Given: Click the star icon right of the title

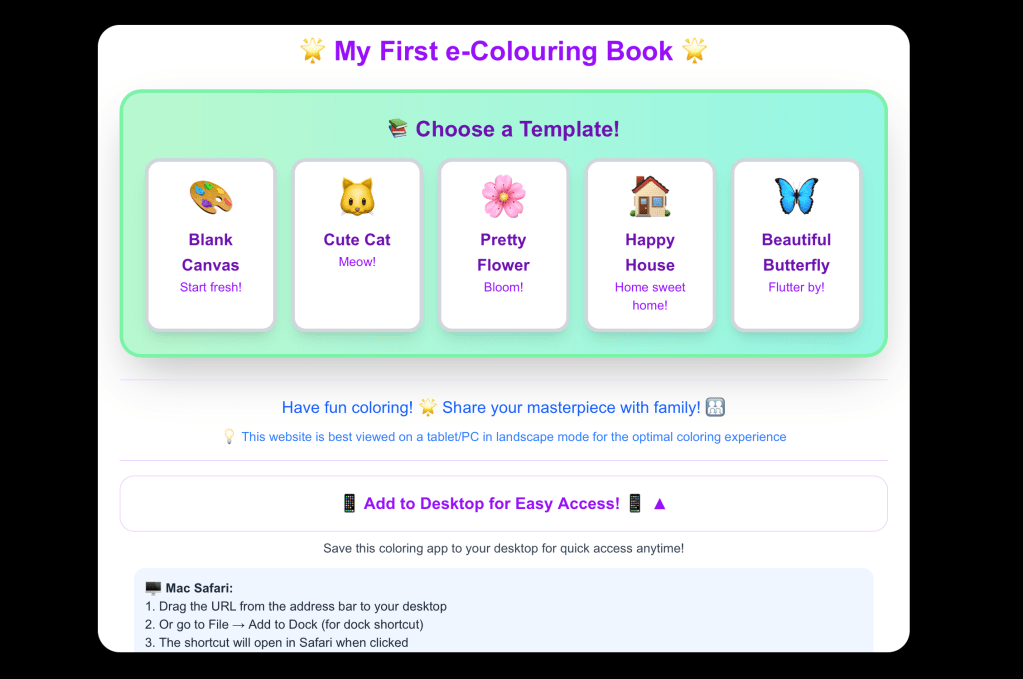Looking at the screenshot, I should point(694,51).
